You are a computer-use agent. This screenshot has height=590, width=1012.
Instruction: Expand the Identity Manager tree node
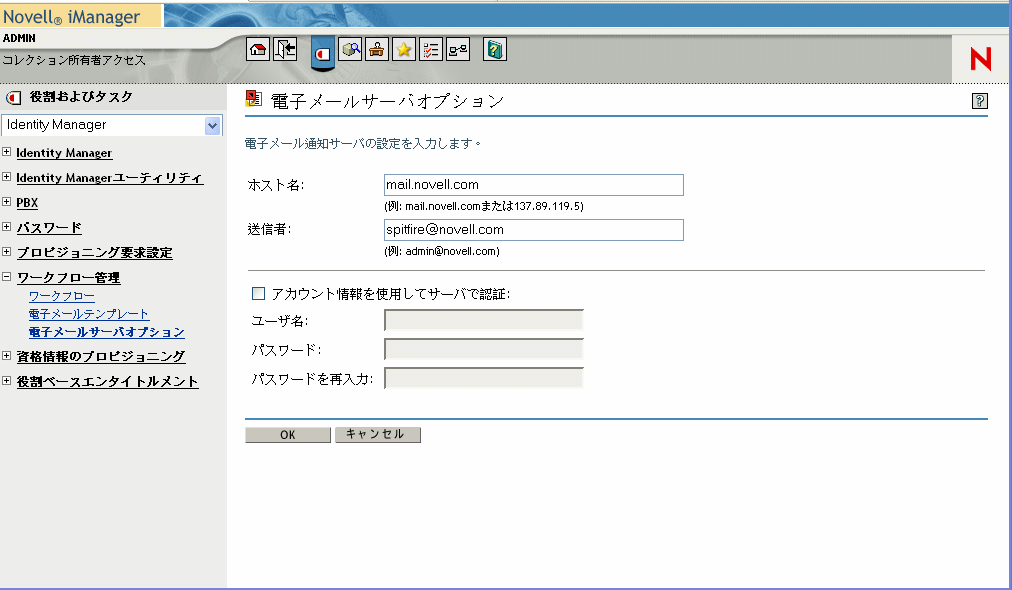(x=6, y=152)
